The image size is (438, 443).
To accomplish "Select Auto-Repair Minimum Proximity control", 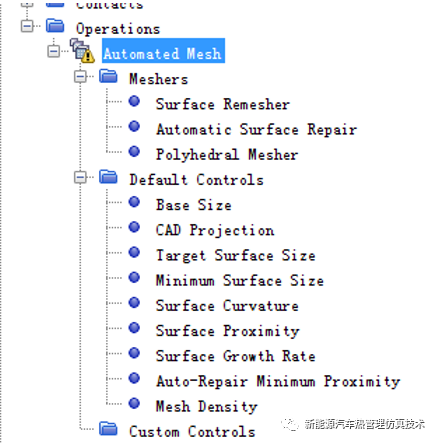I will [278, 381].
